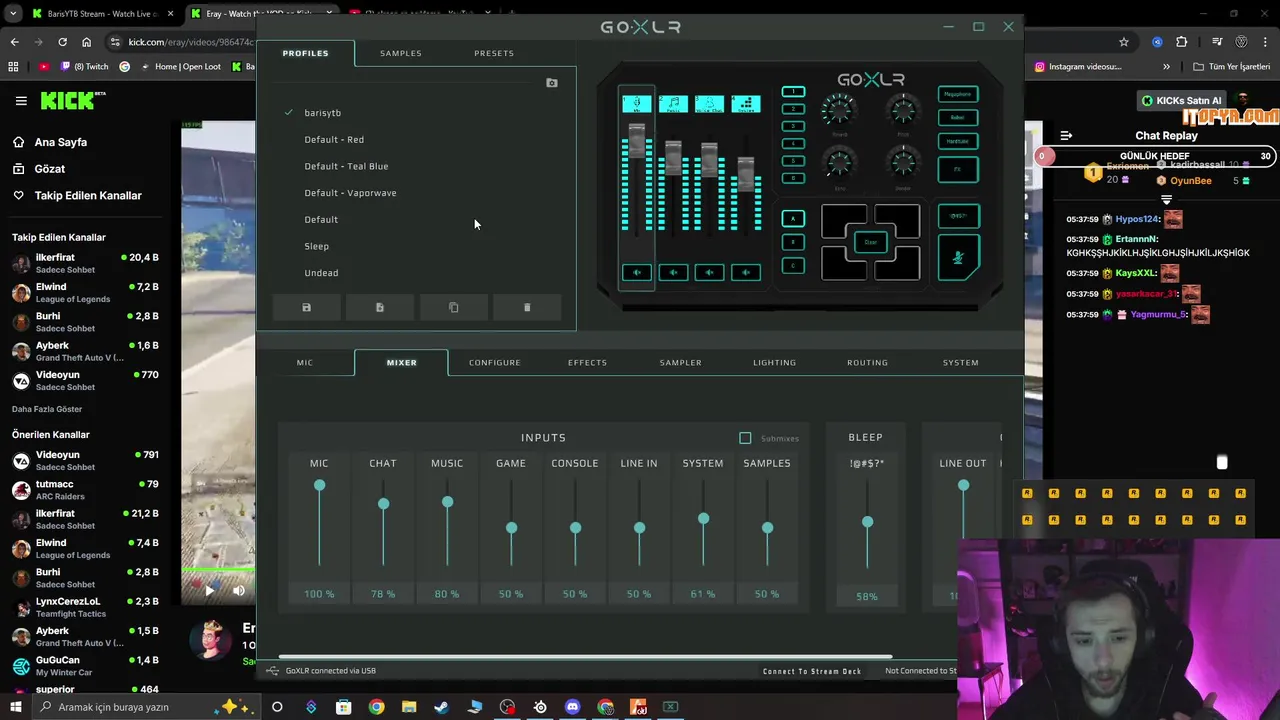Save the current profile with disk icon
The width and height of the screenshot is (1280, 720).
click(x=307, y=307)
